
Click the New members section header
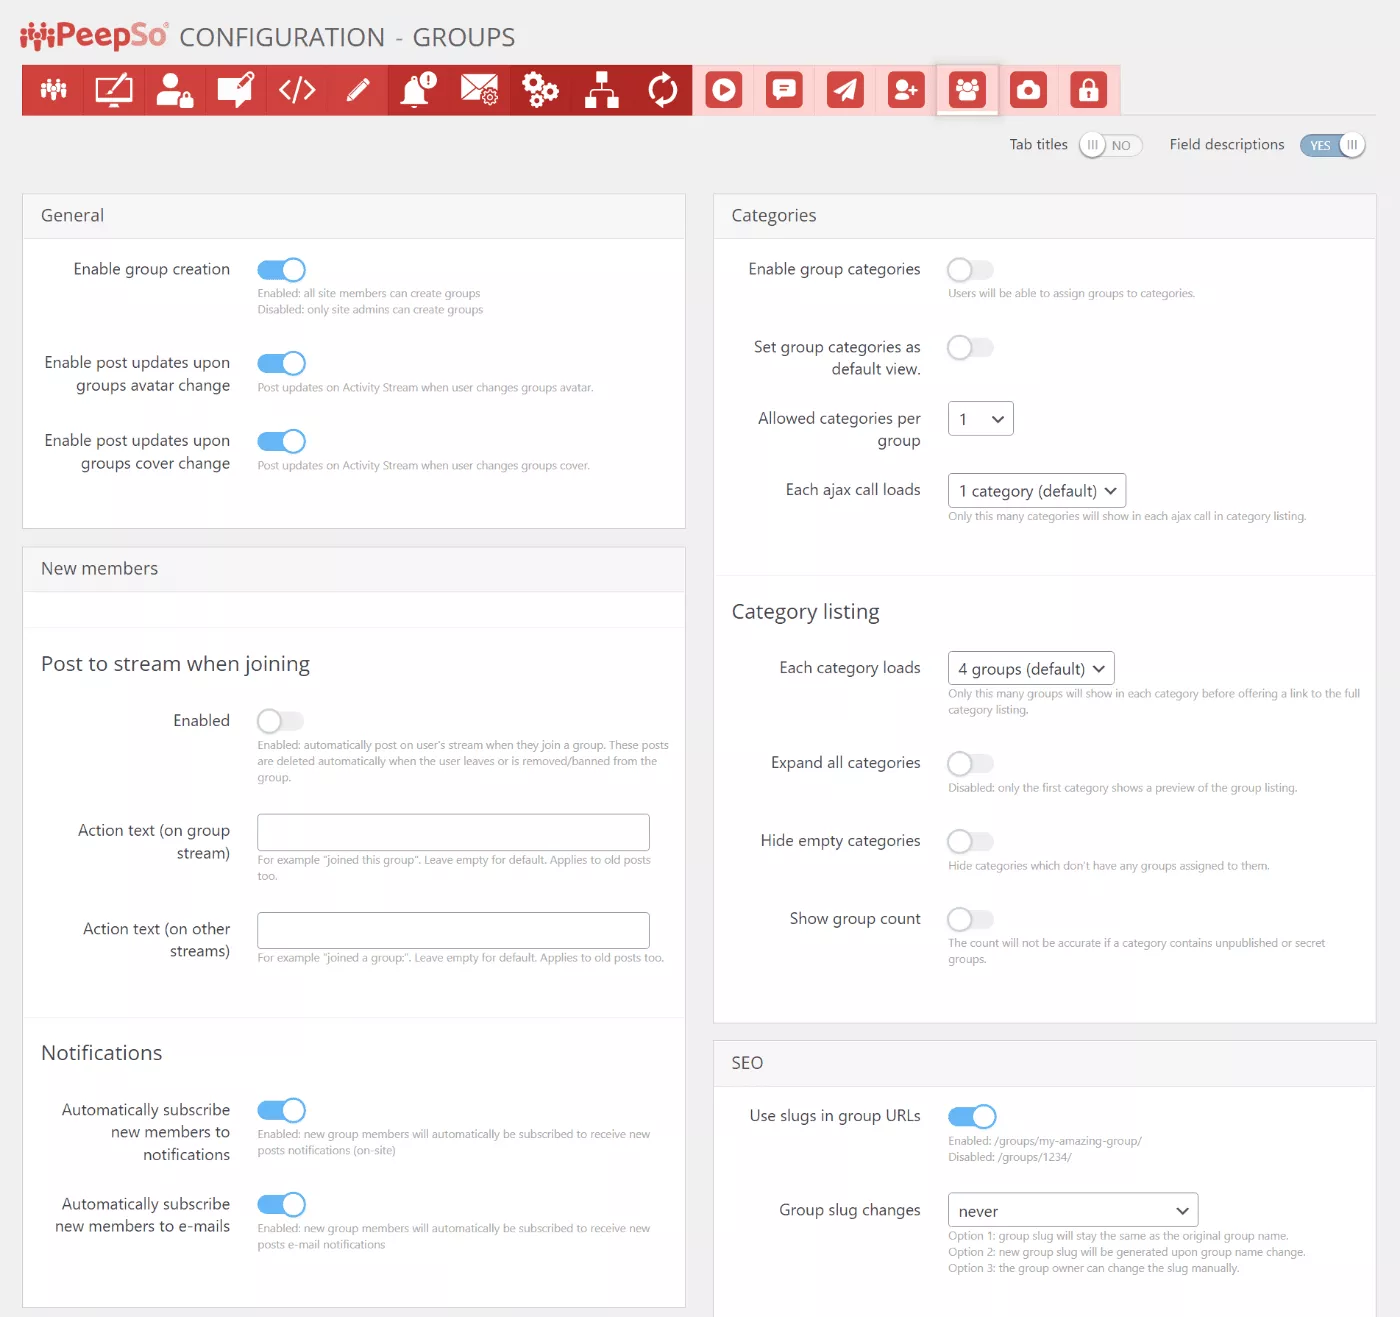click(x=354, y=569)
